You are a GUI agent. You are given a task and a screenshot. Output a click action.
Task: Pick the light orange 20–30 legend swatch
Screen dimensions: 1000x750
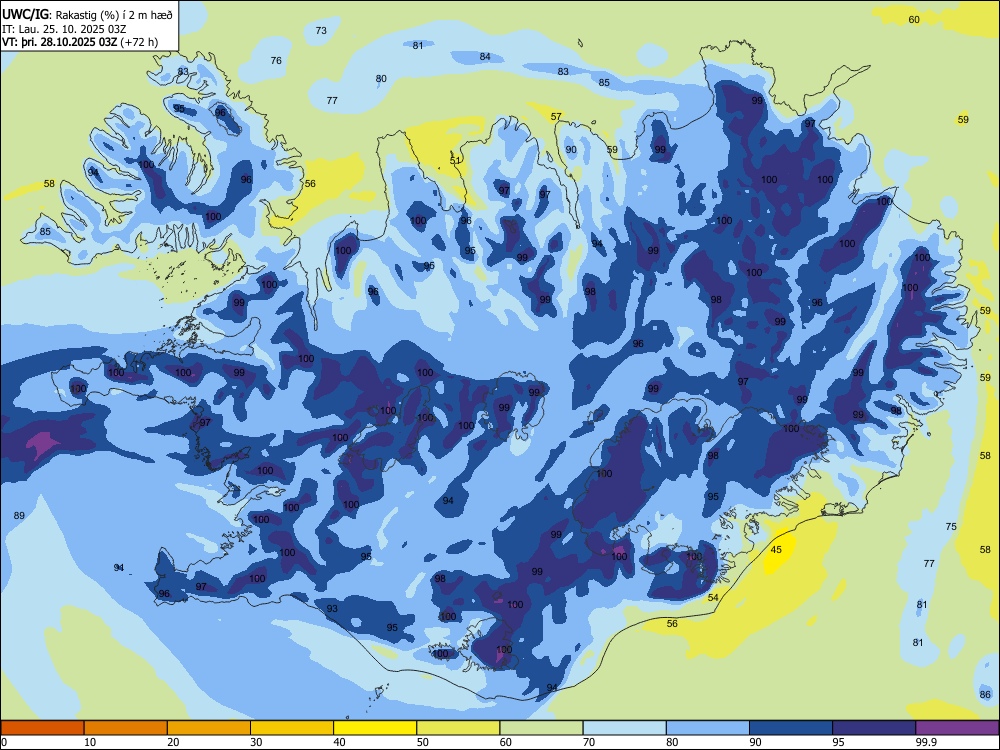[x=209, y=728]
